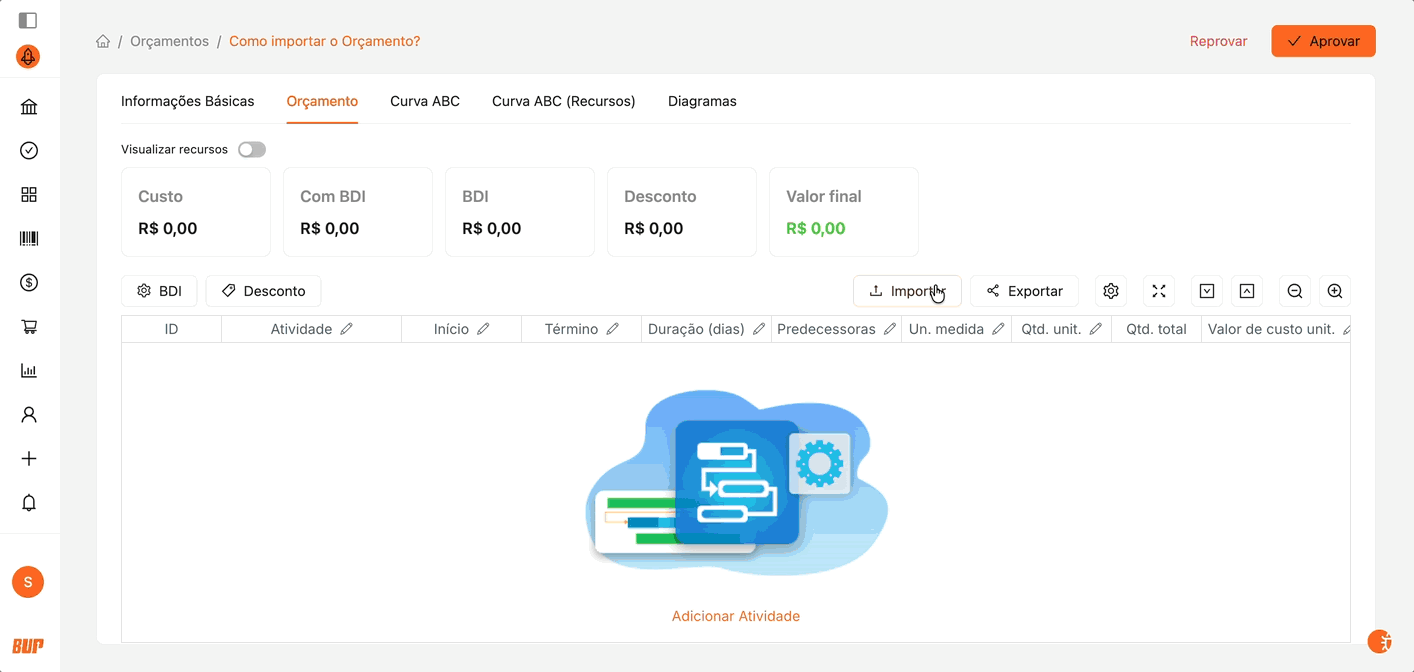The image size is (1414, 672).
Task: Zoom out with the minus magnifier
Action: coord(1295,291)
